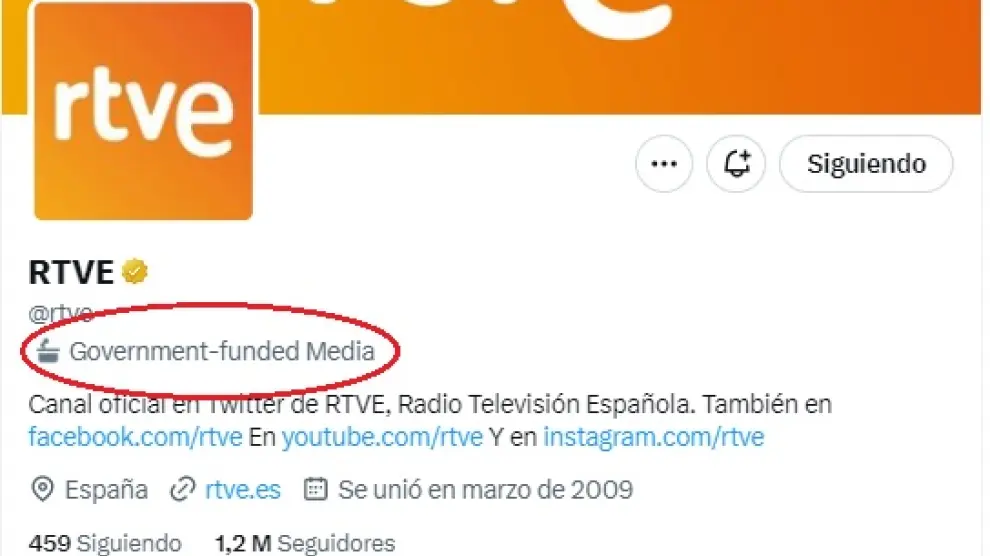This screenshot has height=556, width=990.
Task: Click the orange header banner image
Action: pos(619,57)
